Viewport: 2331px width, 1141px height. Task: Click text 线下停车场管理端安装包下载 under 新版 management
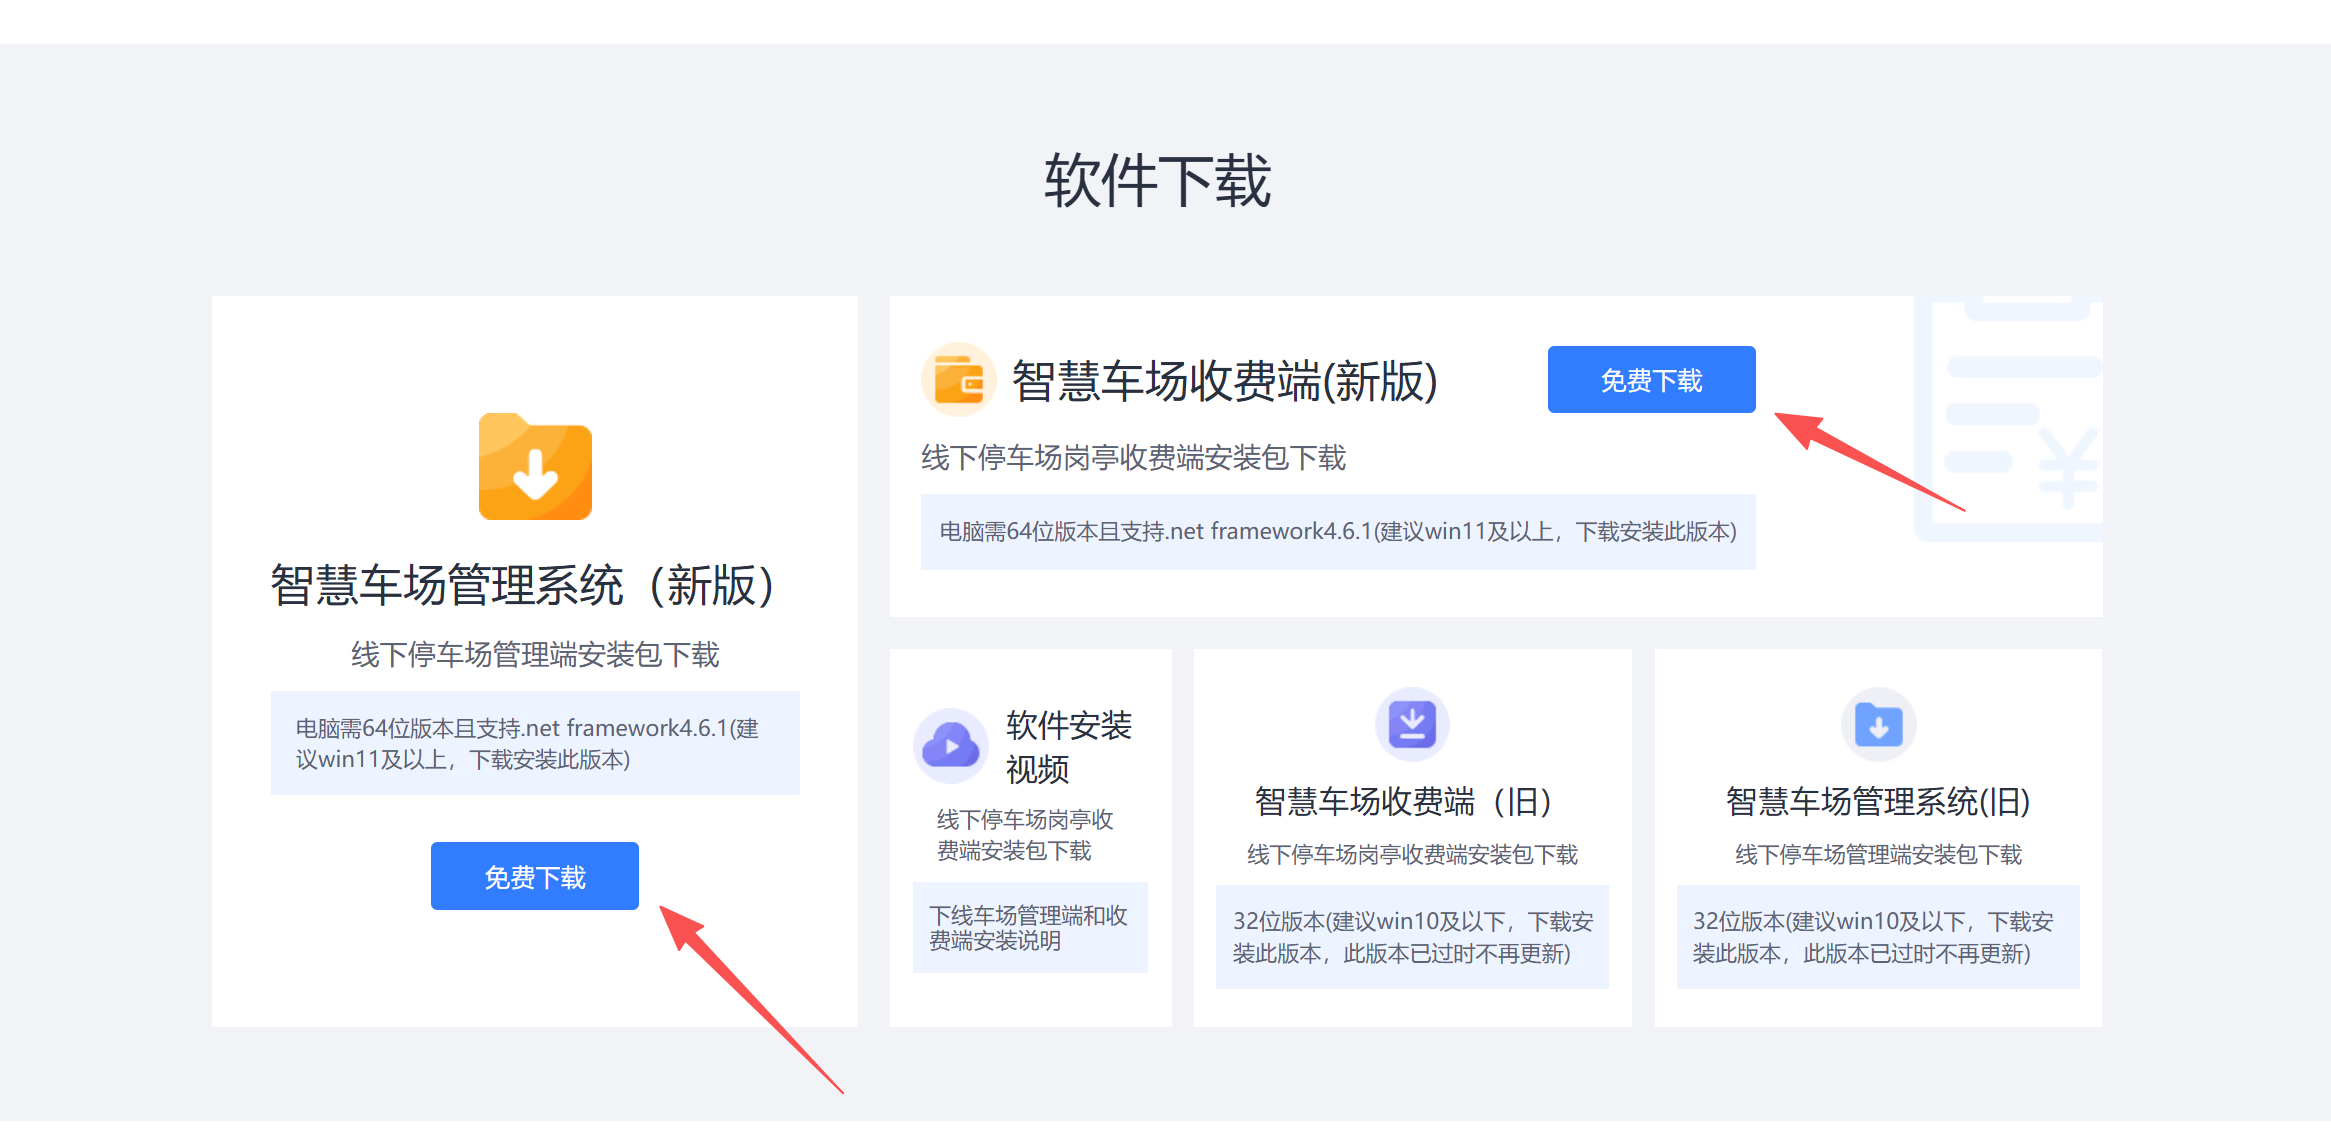[535, 655]
